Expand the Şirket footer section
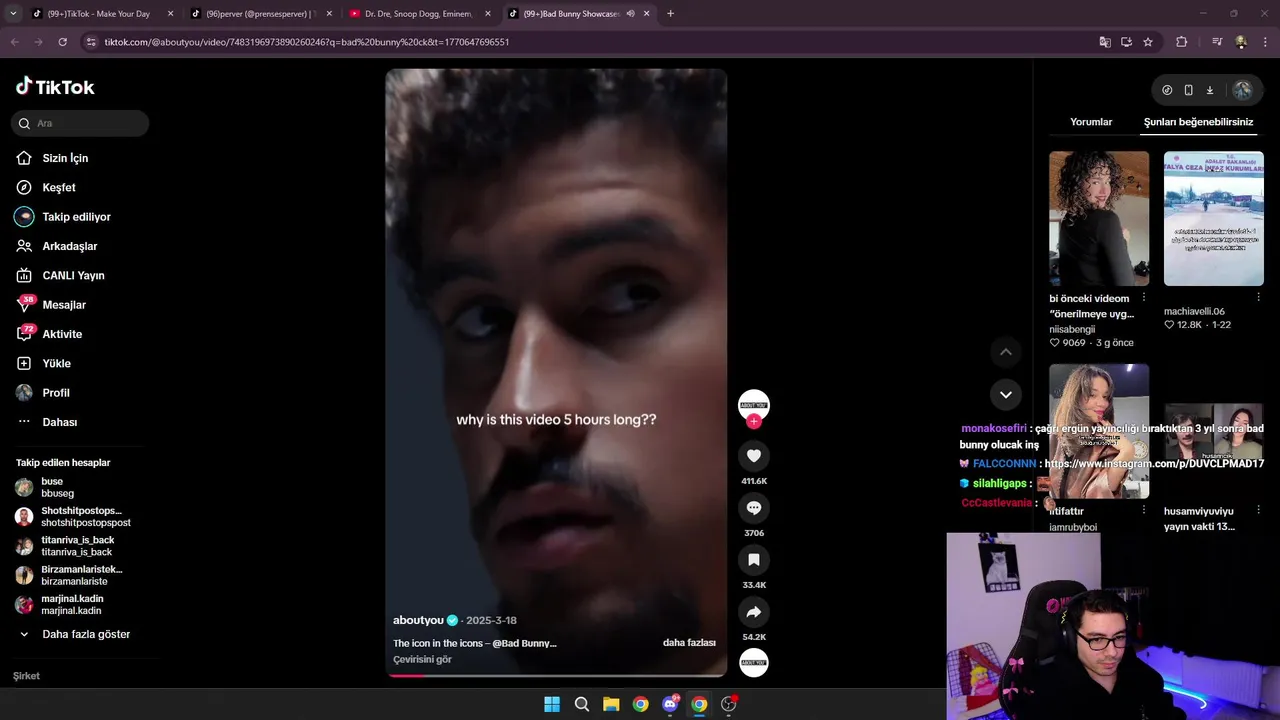This screenshot has height=720, width=1280. [x=26, y=676]
